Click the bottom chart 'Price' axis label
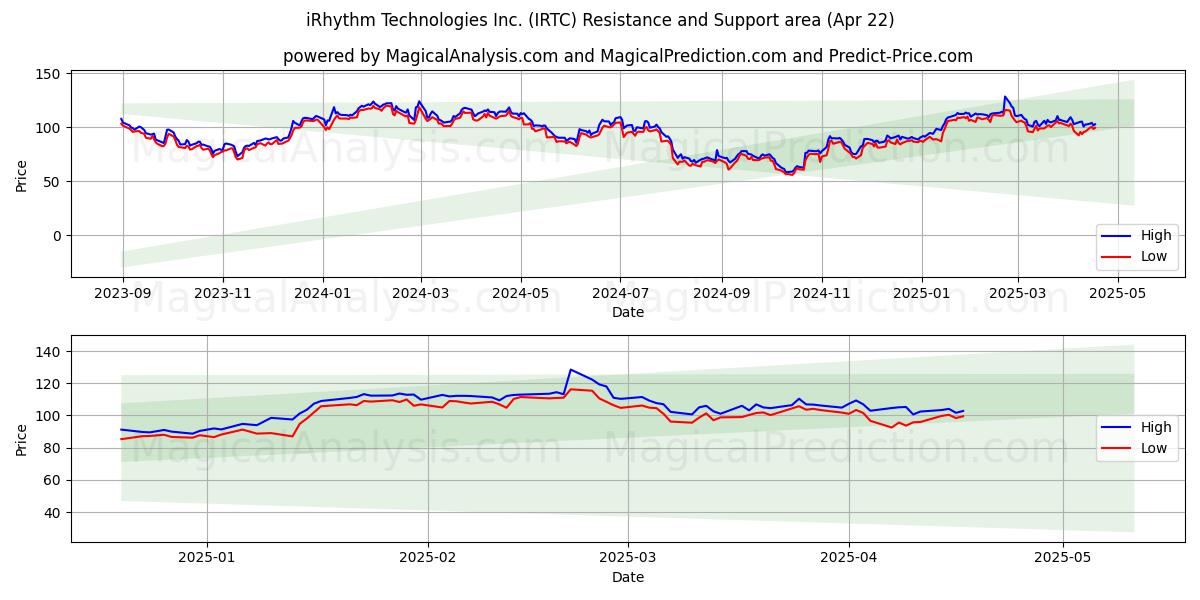 [x=22, y=438]
